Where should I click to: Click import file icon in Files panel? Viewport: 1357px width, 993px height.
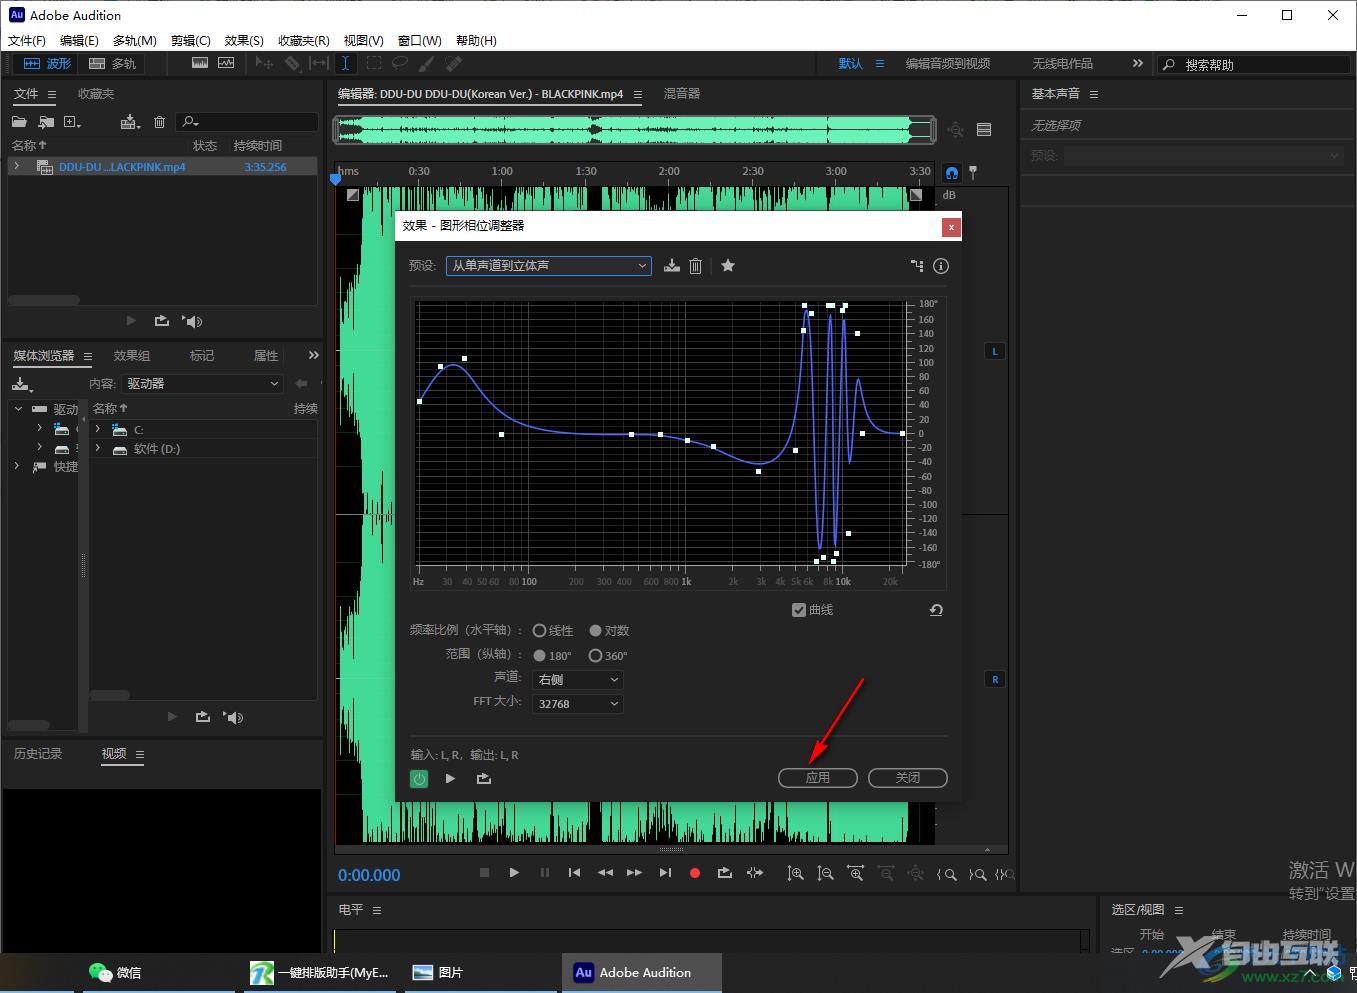46,122
